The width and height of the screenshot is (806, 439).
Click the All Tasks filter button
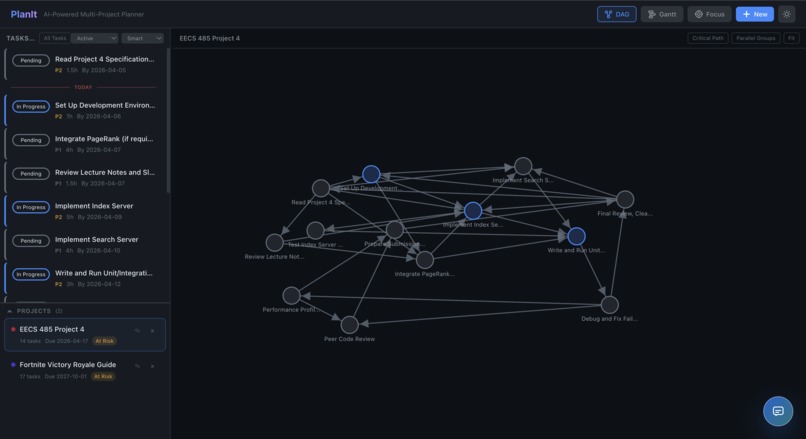click(54, 38)
